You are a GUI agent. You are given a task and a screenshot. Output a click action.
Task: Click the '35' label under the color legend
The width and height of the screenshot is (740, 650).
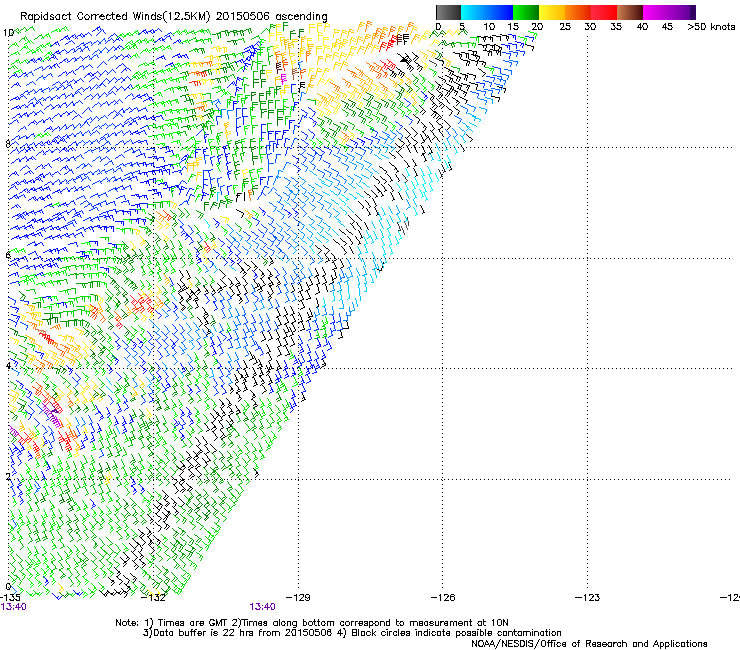(616, 27)
